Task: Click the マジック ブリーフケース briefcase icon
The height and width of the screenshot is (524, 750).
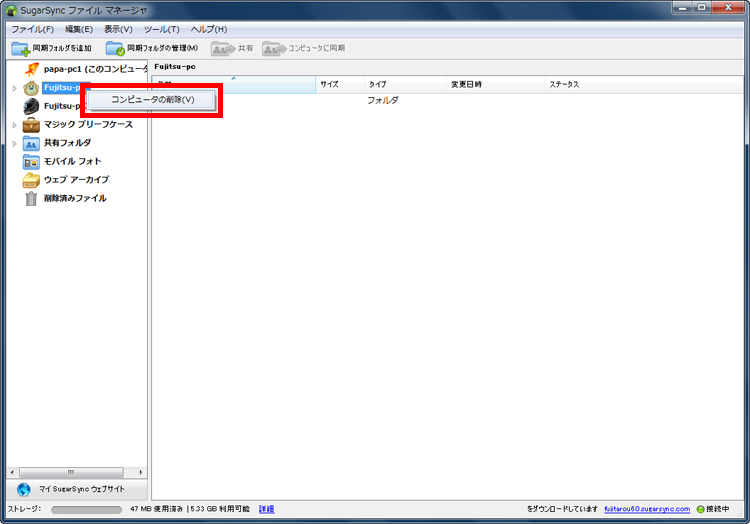Action: point(31,125)
